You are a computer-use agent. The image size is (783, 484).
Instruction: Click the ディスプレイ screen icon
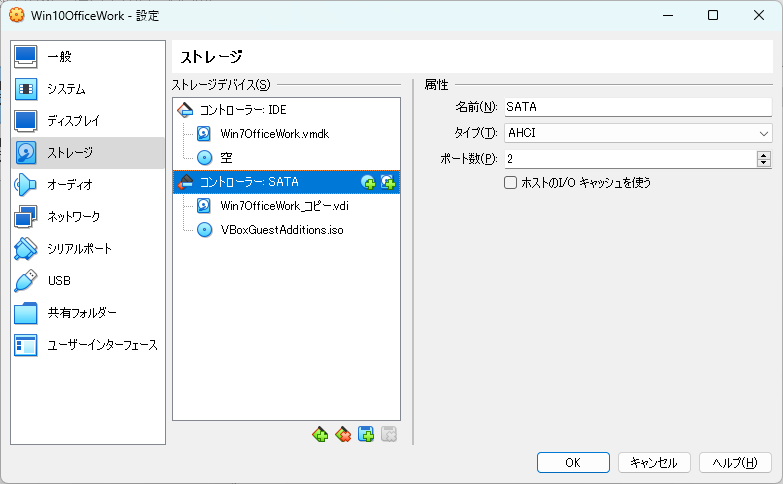pyautogui.click(x=25, y=121)
